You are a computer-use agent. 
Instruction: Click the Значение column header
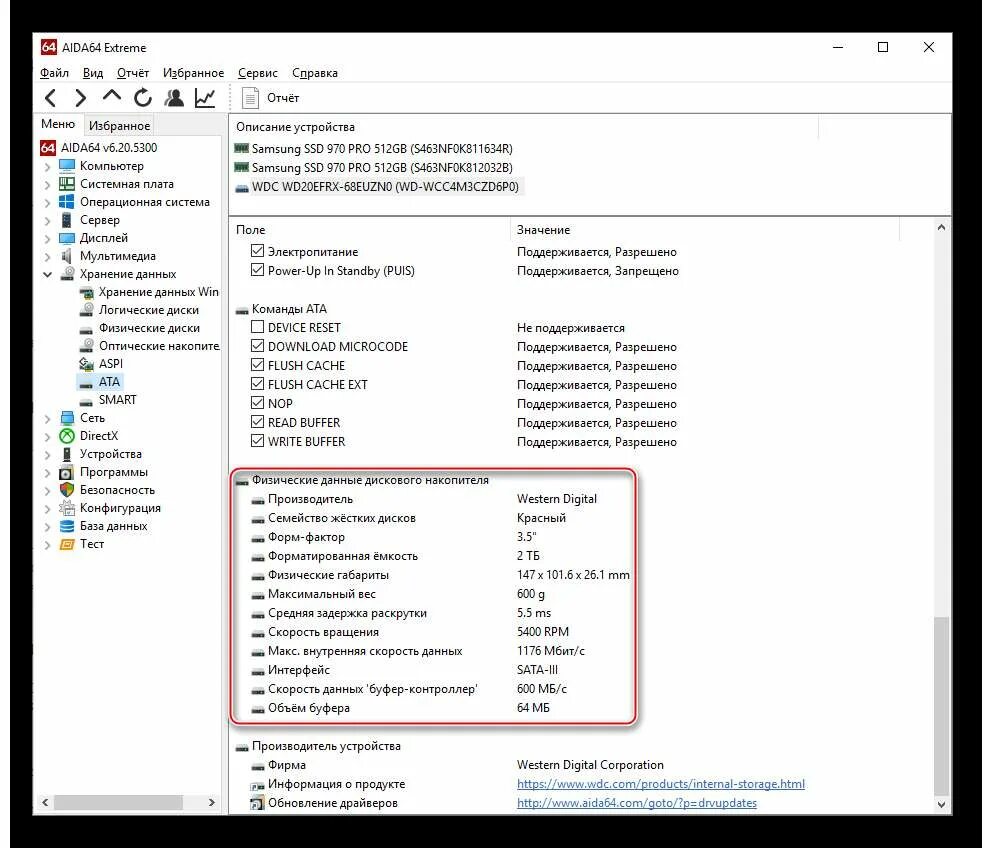coord(705,230)
